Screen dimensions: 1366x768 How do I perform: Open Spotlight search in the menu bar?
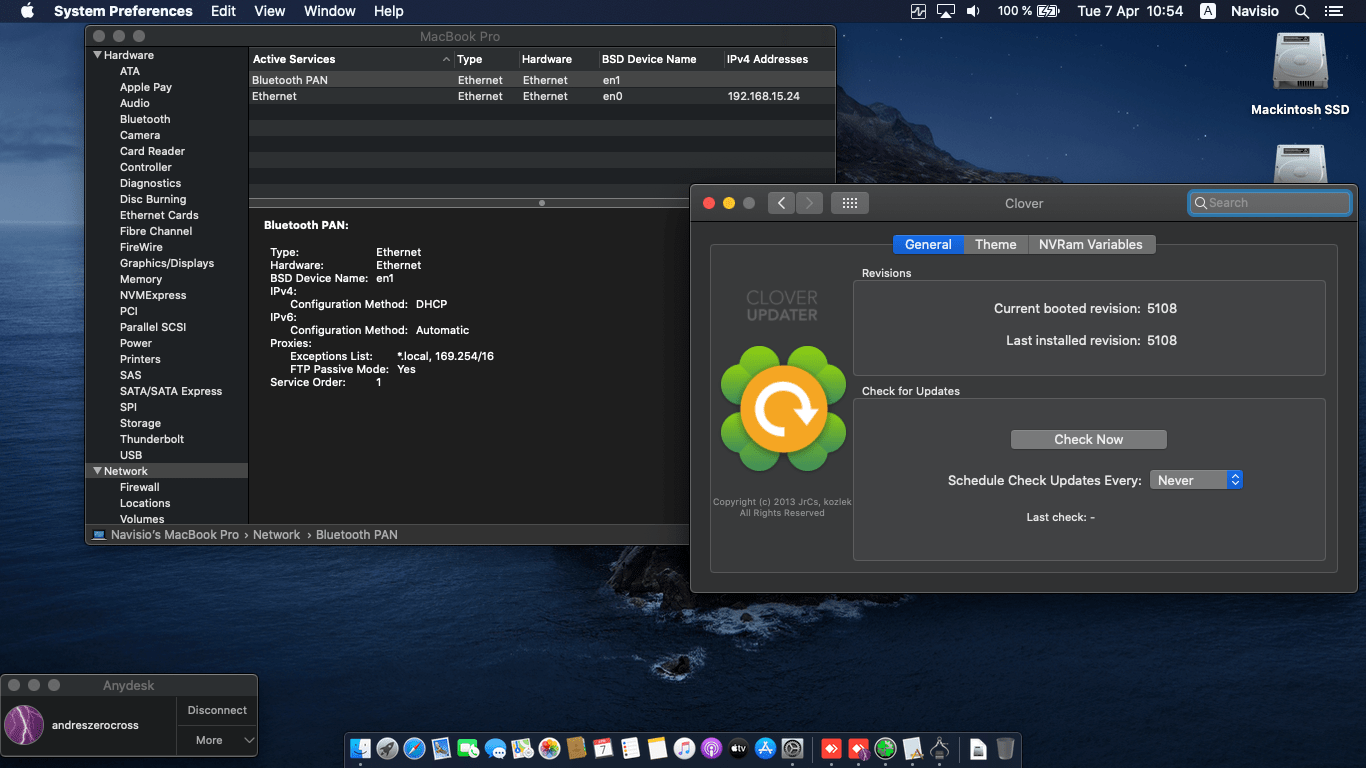pyautogui.click(x=1302, y=11)
